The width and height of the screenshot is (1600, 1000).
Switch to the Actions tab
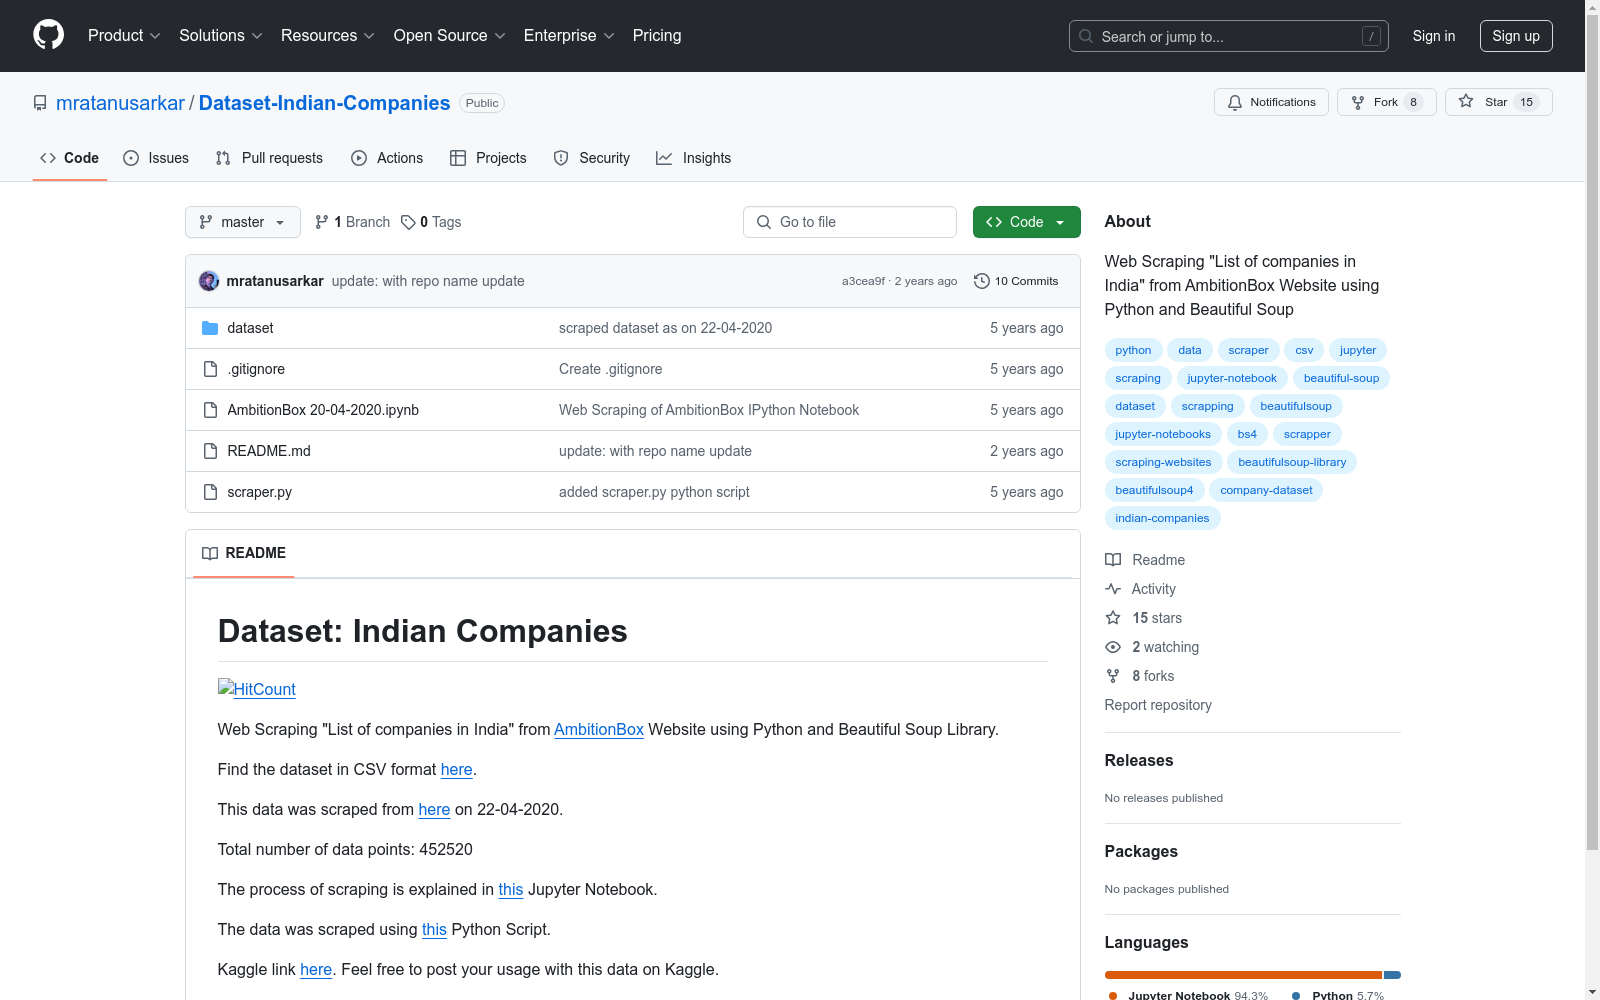[x=387, y=158]
